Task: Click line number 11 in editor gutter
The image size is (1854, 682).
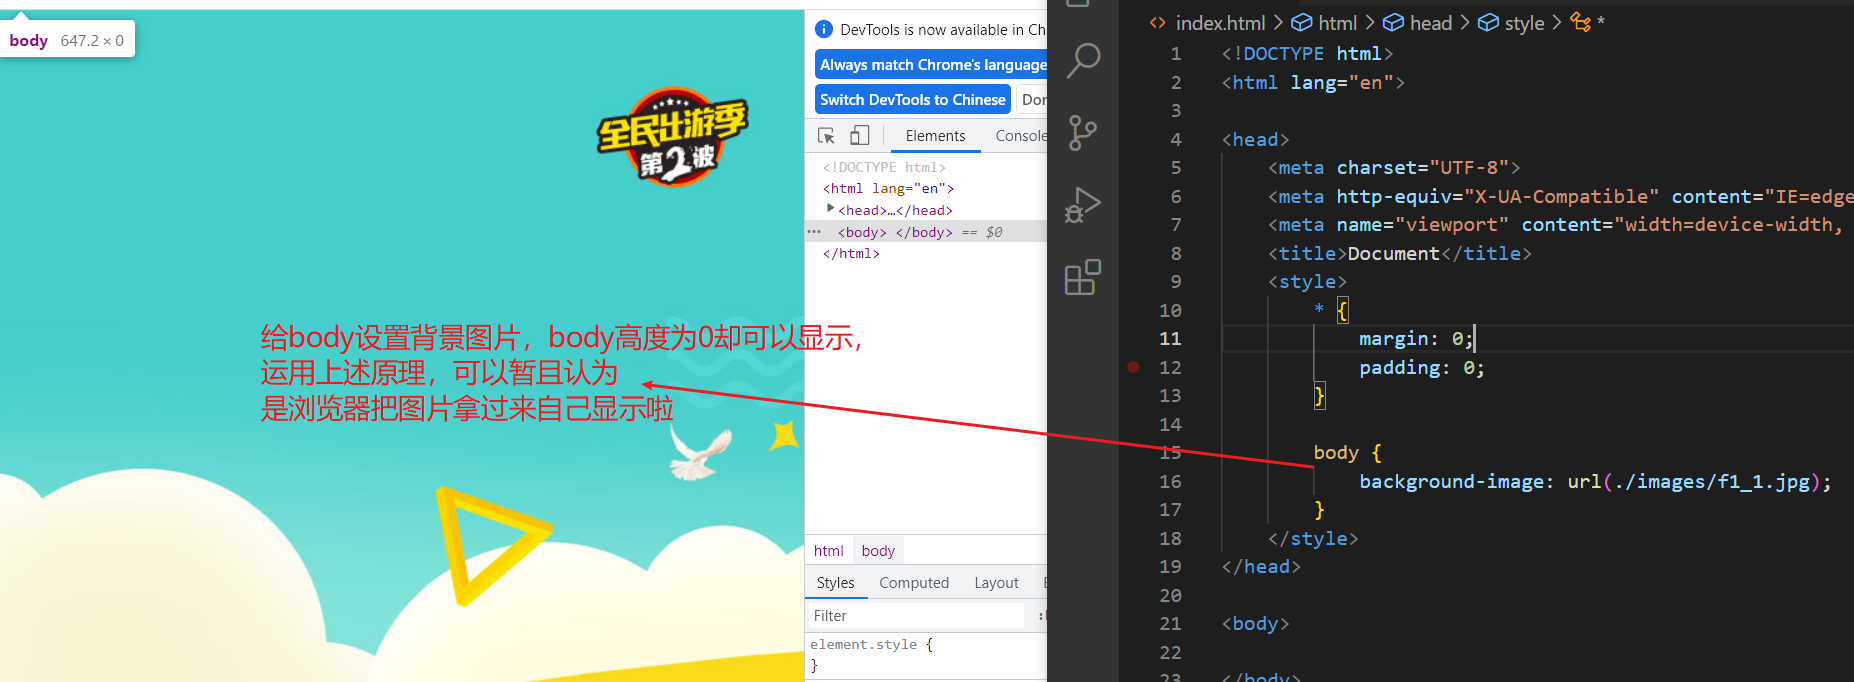Action: coord(1170,339)
